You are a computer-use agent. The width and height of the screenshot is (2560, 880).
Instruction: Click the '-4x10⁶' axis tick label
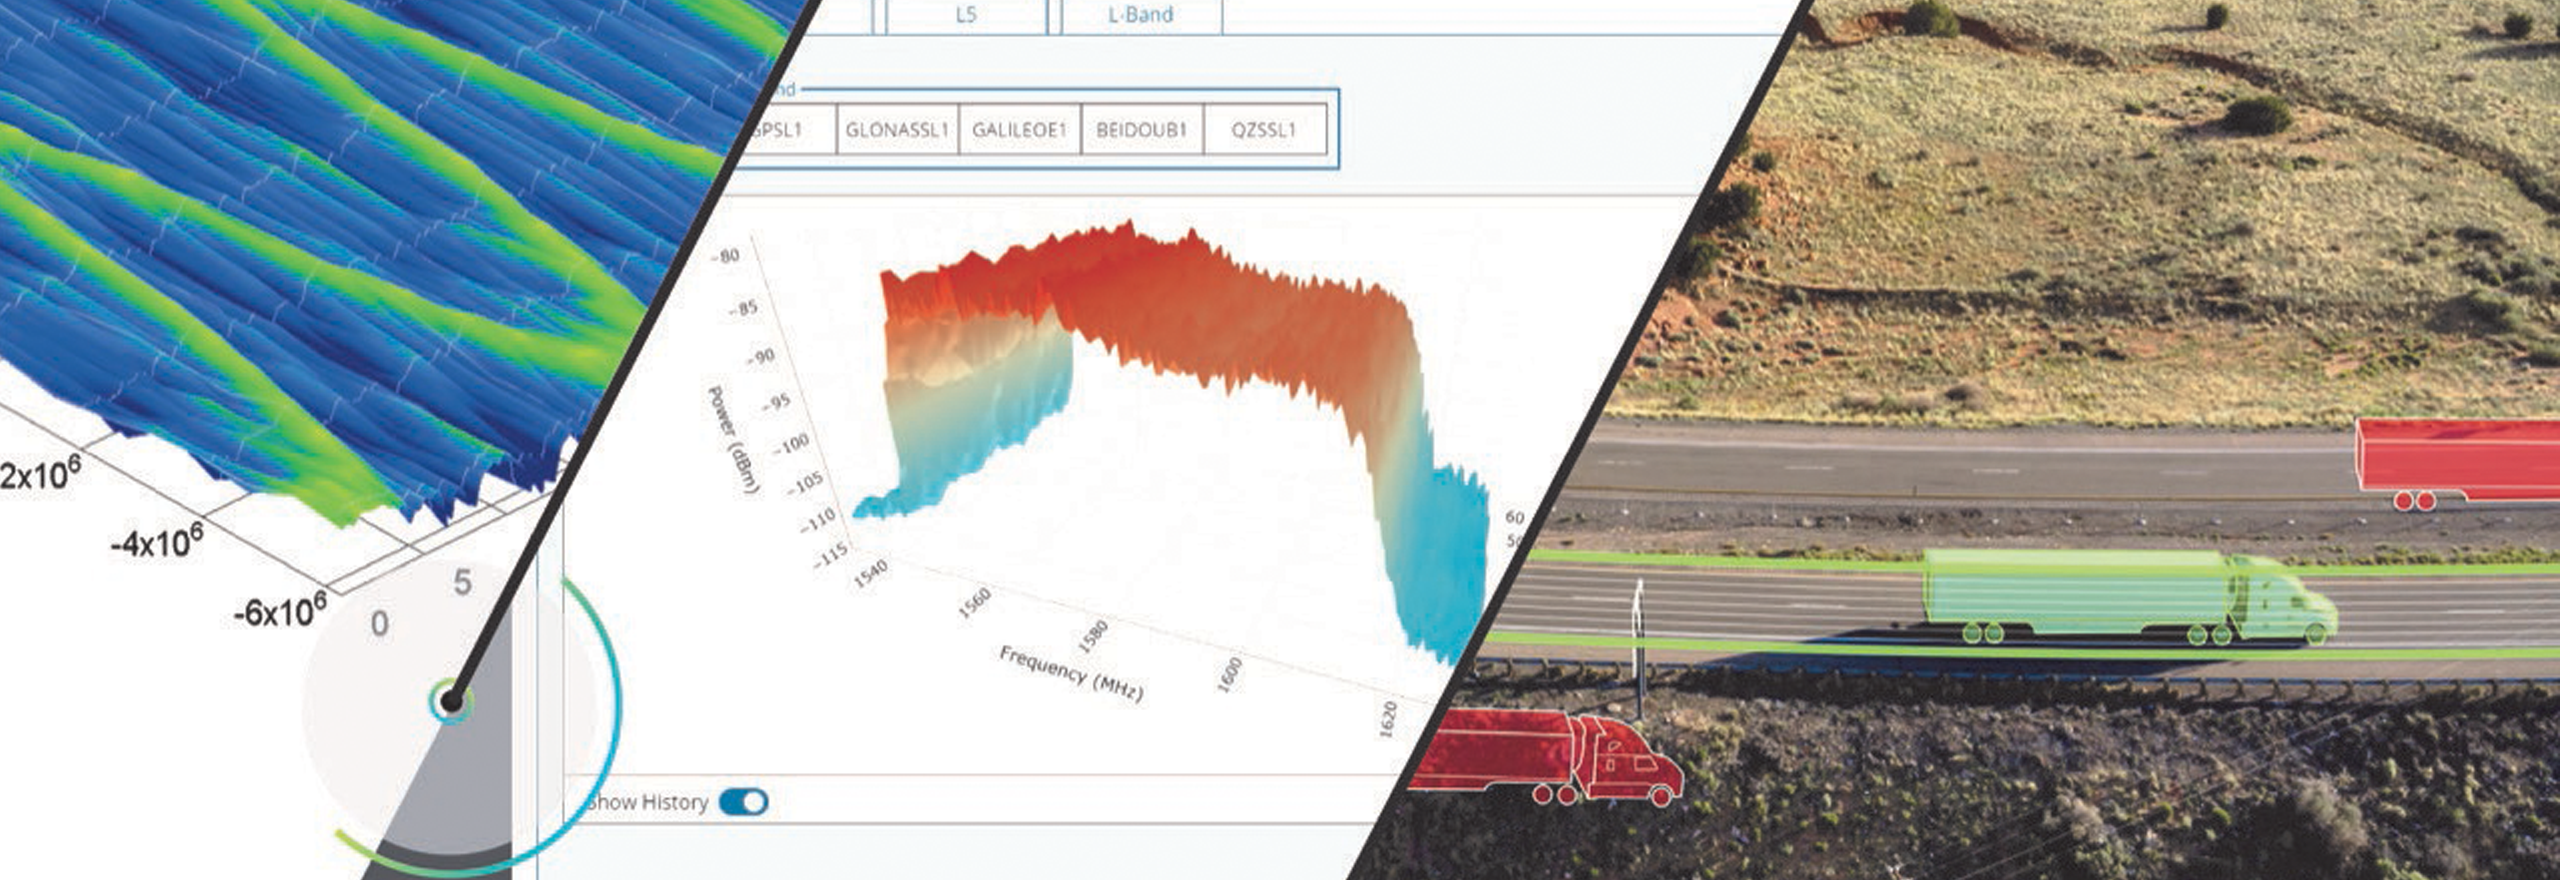[x=158, y=541]
